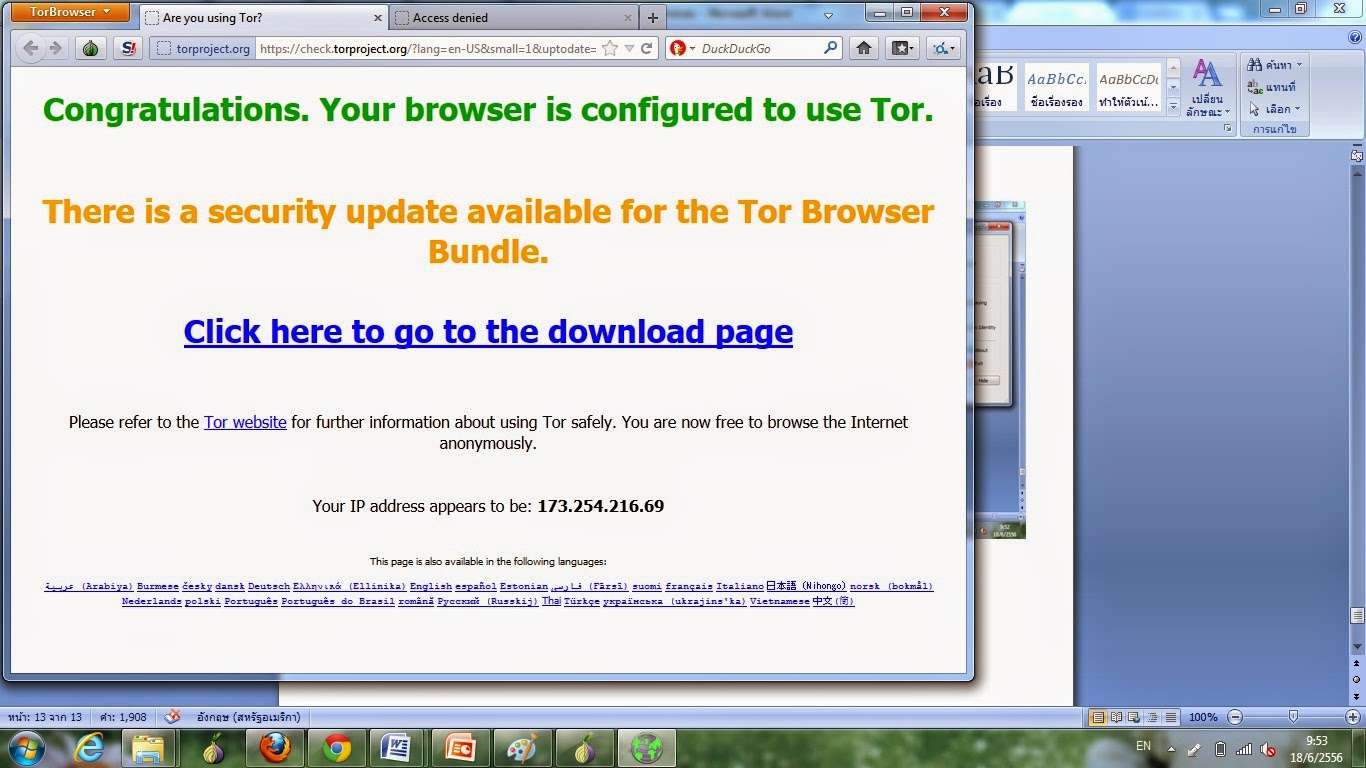Open PowerPoint from the taskbar

point(460,748)
